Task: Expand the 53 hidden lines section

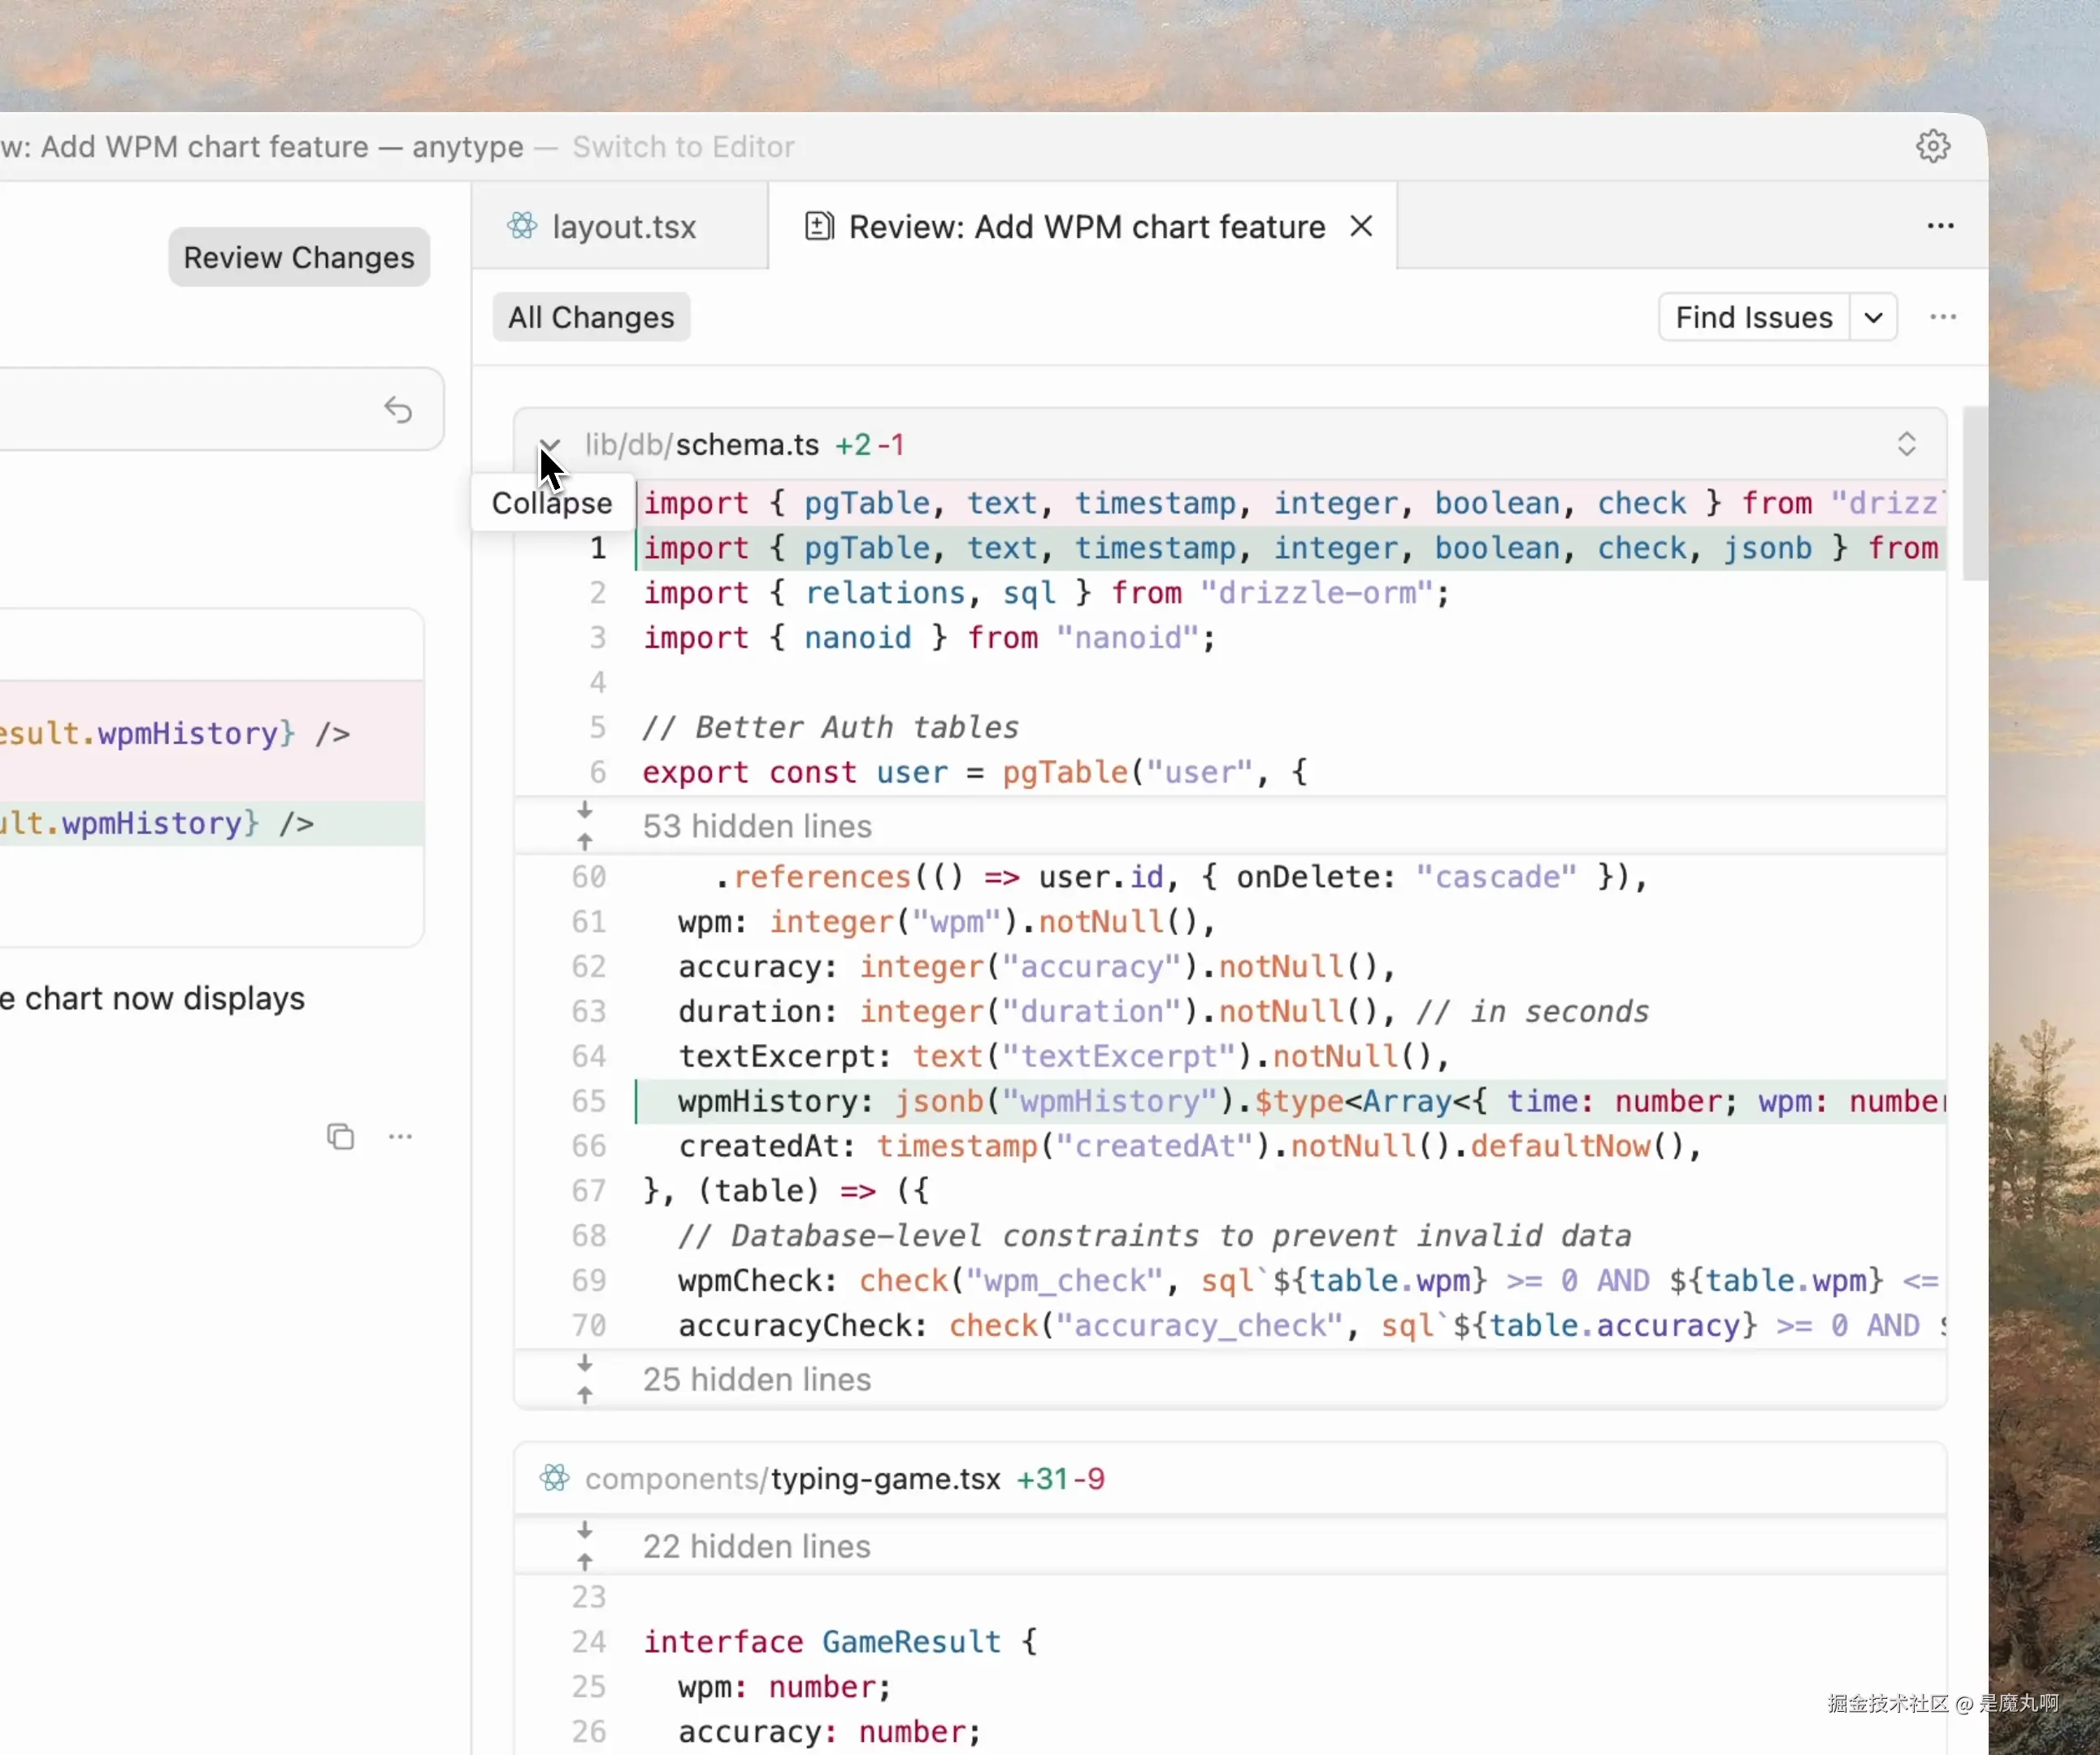Action: [x=756, y=826]
